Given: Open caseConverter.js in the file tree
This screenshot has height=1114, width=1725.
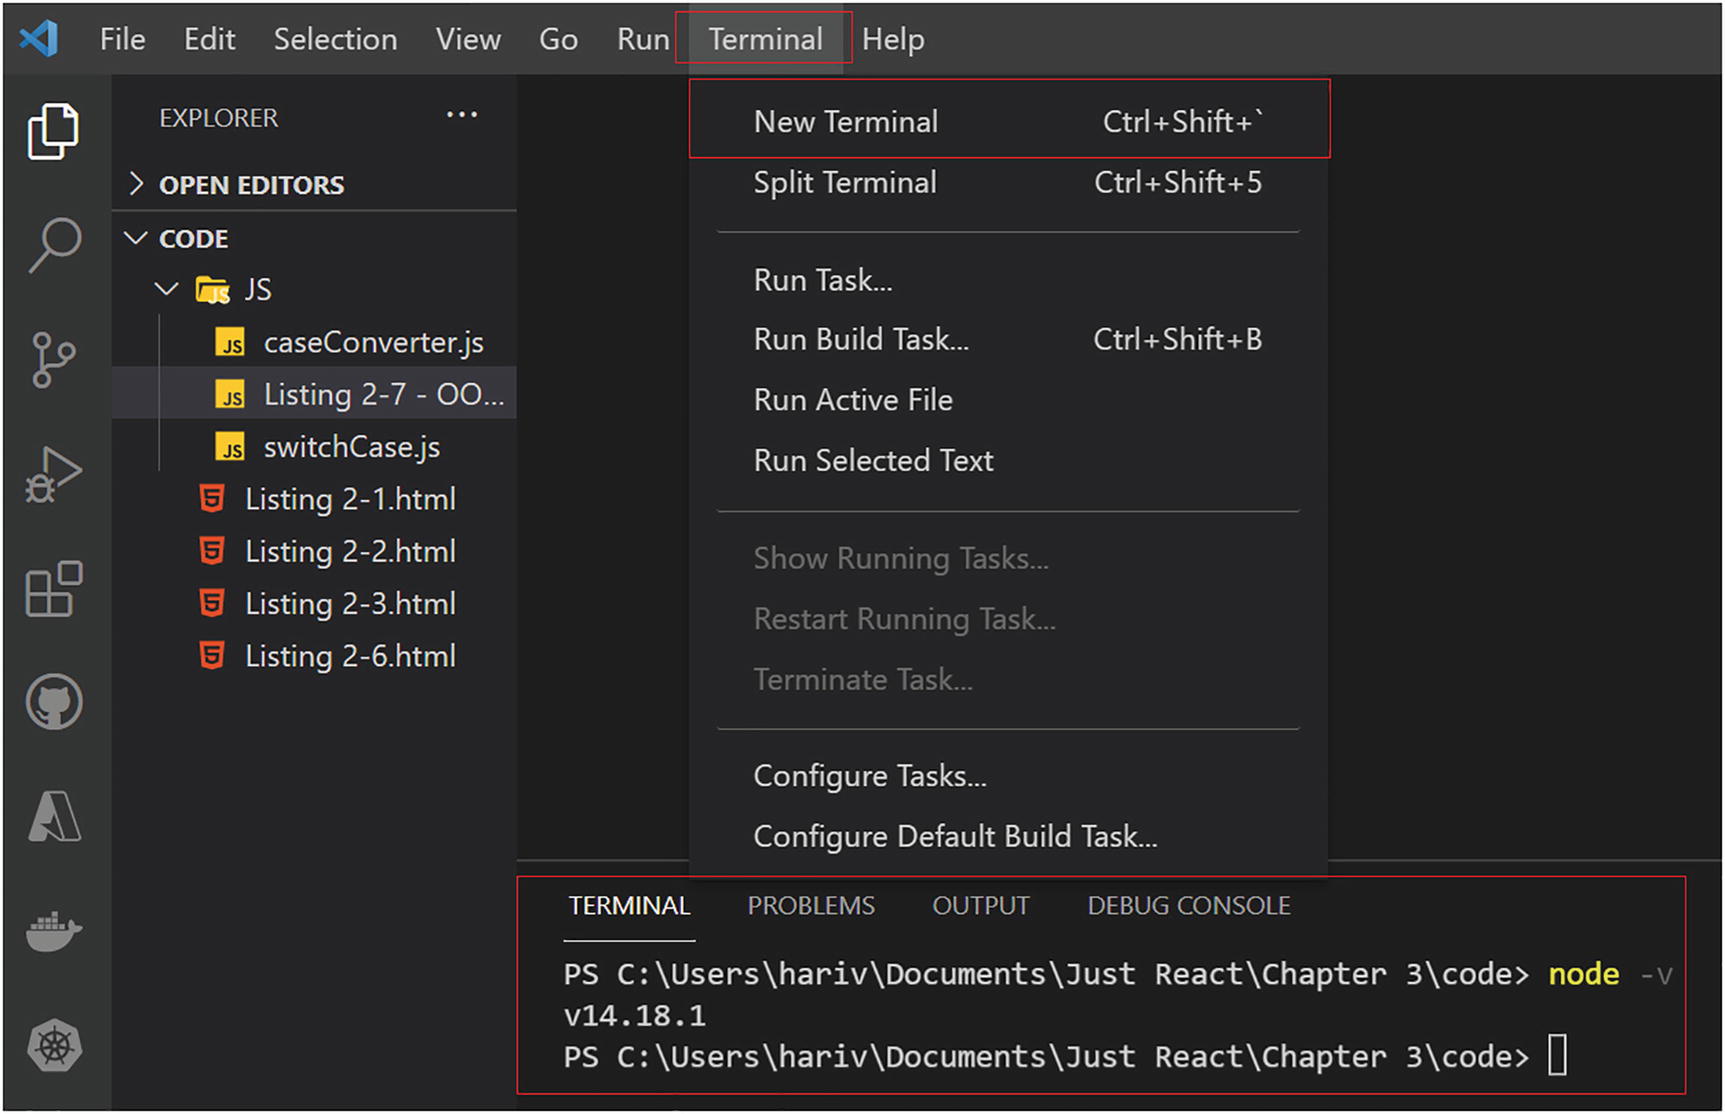Looking at the screenshot, I should coord(373,343).
